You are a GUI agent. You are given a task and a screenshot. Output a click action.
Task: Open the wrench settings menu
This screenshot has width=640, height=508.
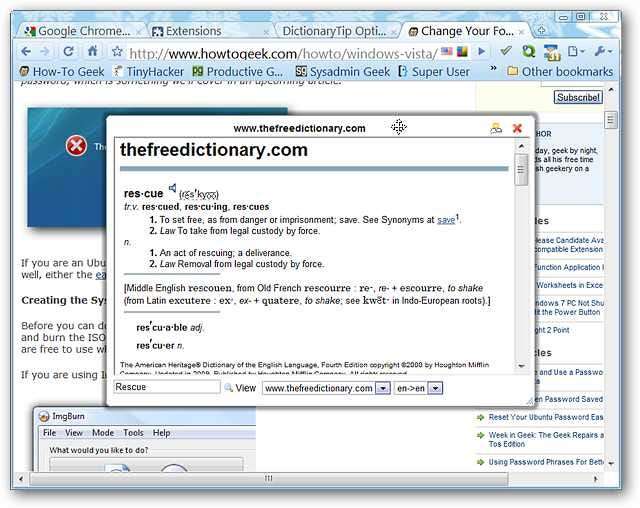pyautogui.click(x=602, y=51)
